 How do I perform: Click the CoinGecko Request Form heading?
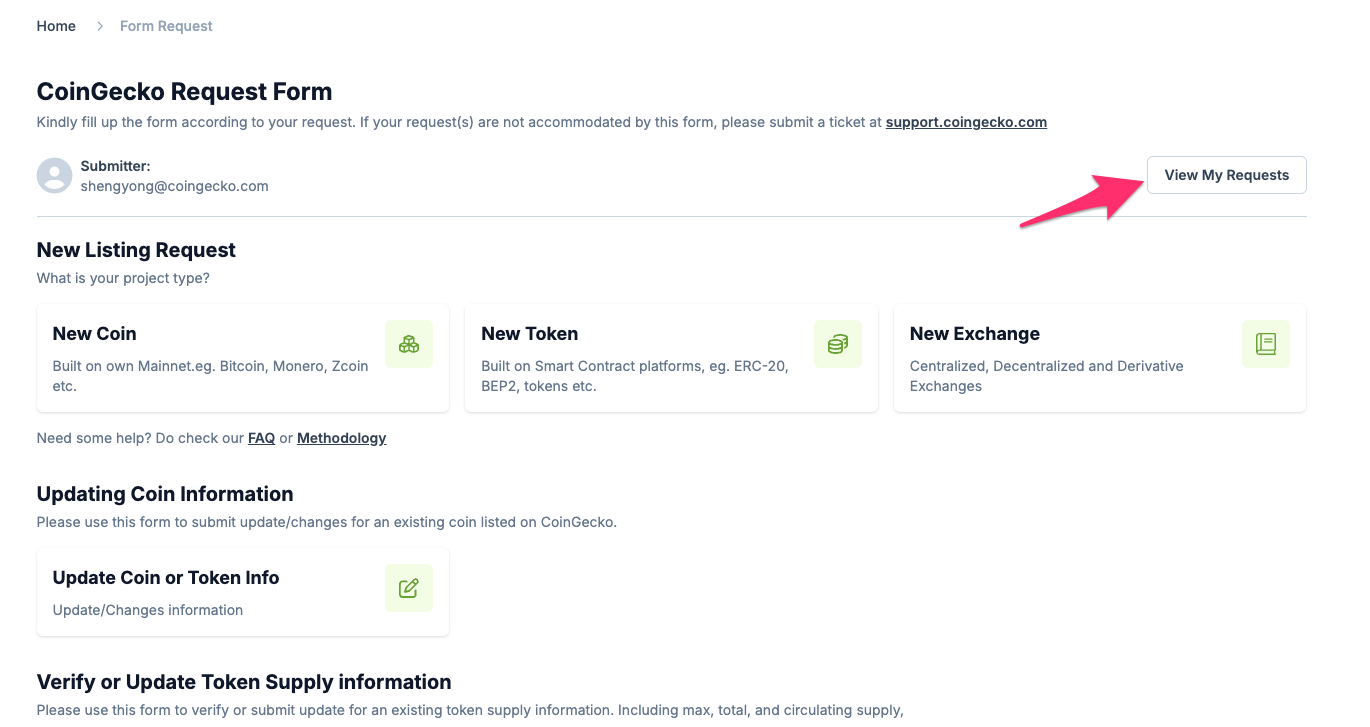184,92
